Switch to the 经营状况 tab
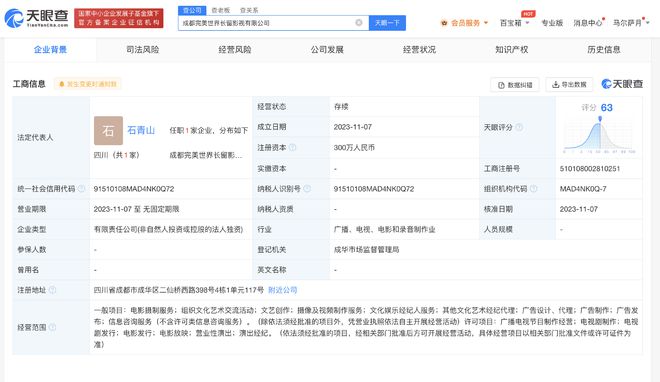This screenshot has height=382, width=660. [x=419, y=50]
